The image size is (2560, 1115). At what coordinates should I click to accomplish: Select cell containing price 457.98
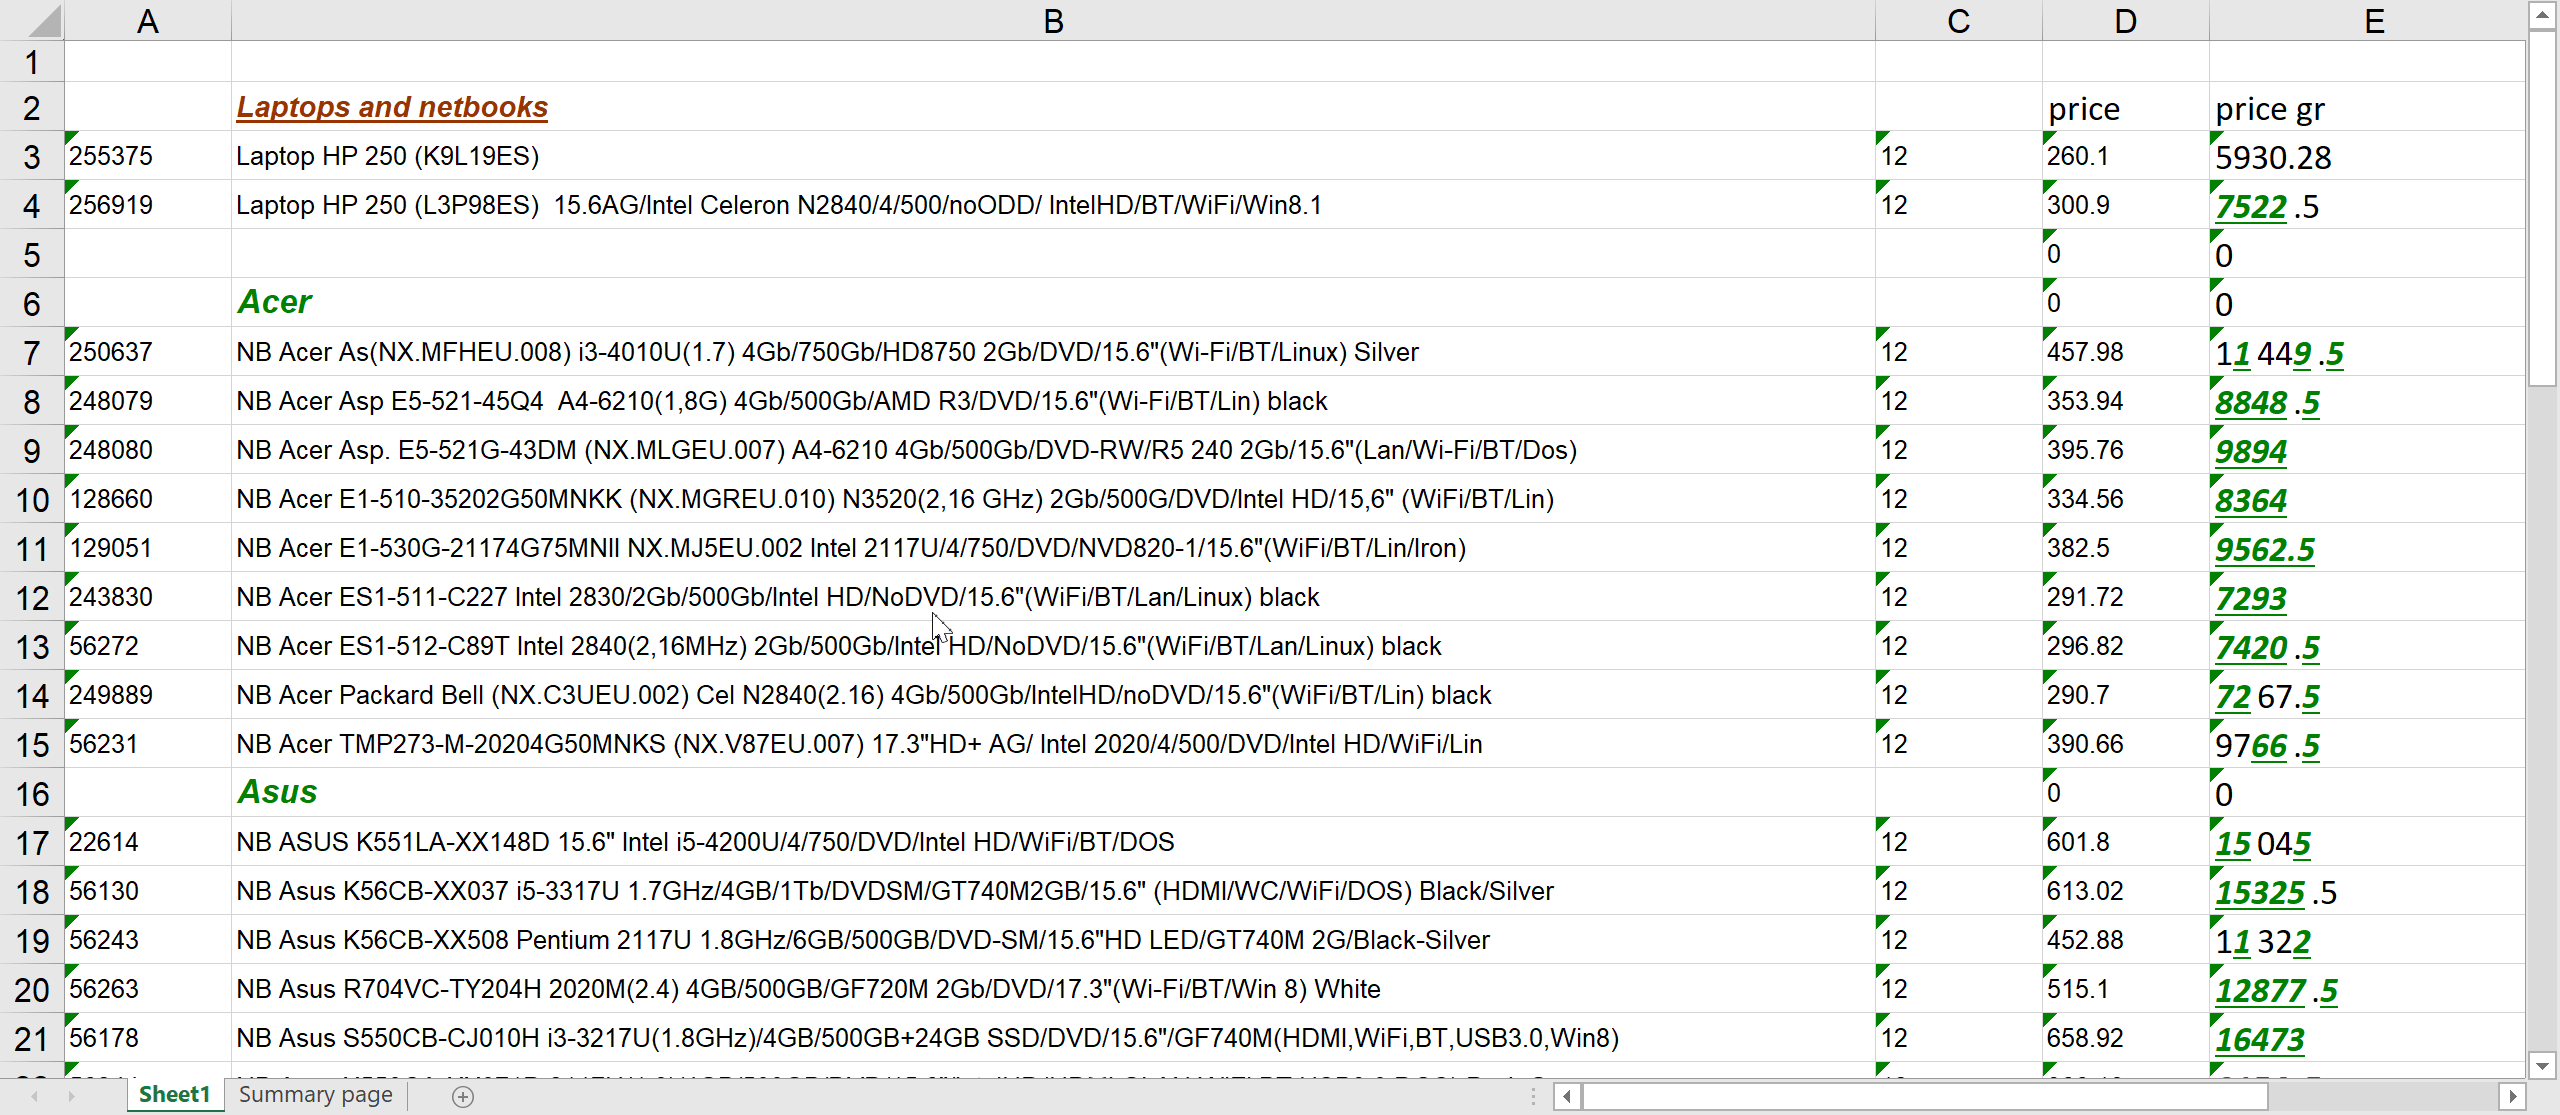click(x=2084, y=352)
